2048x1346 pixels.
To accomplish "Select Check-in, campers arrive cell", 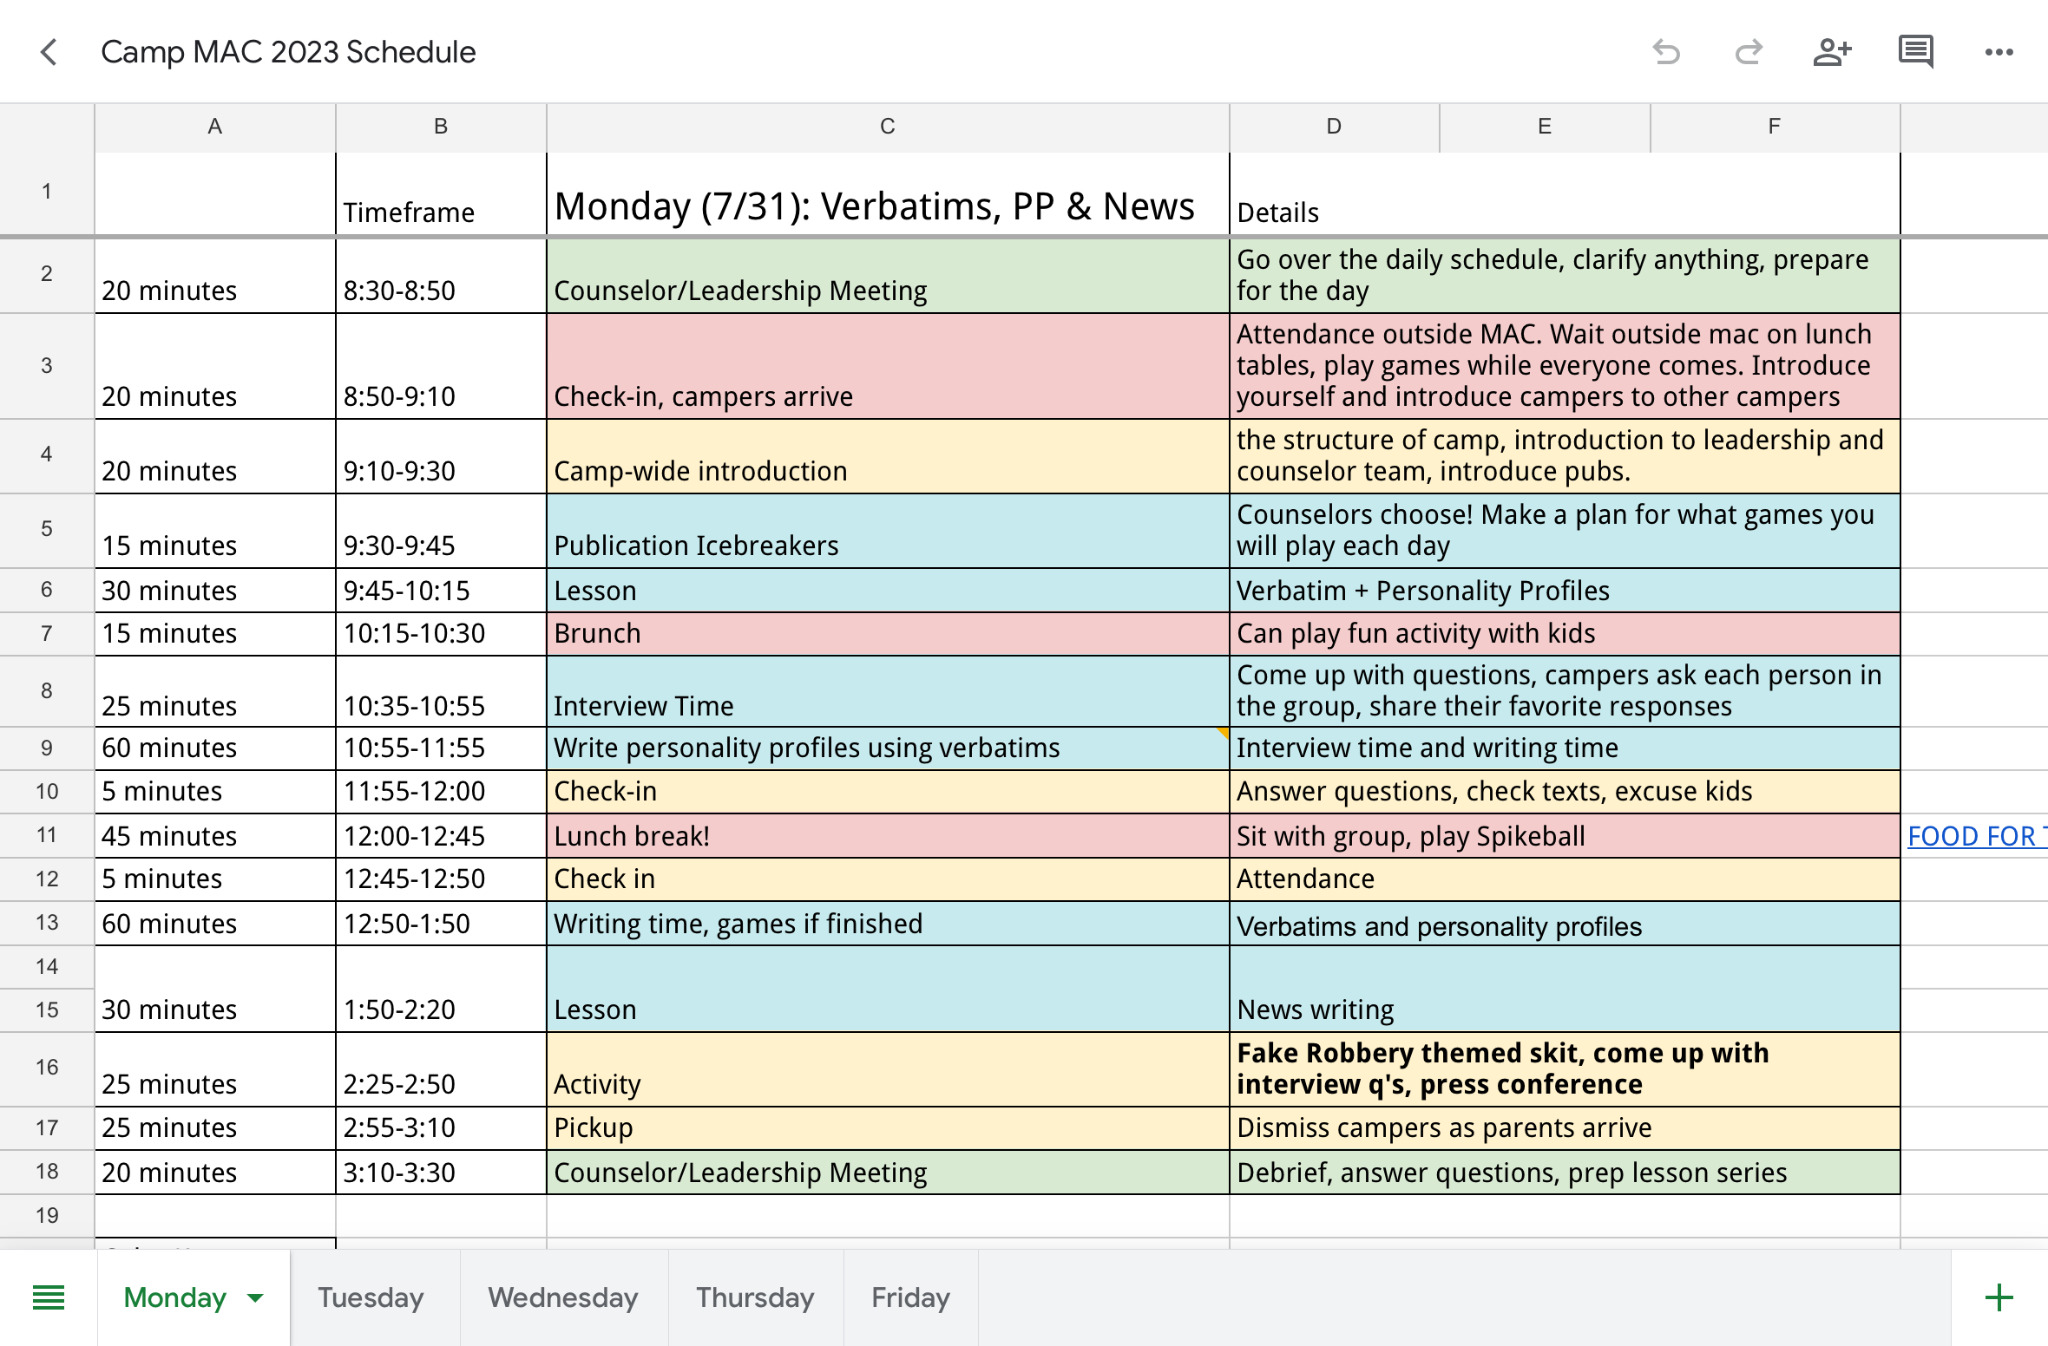I will click(888, 366).
